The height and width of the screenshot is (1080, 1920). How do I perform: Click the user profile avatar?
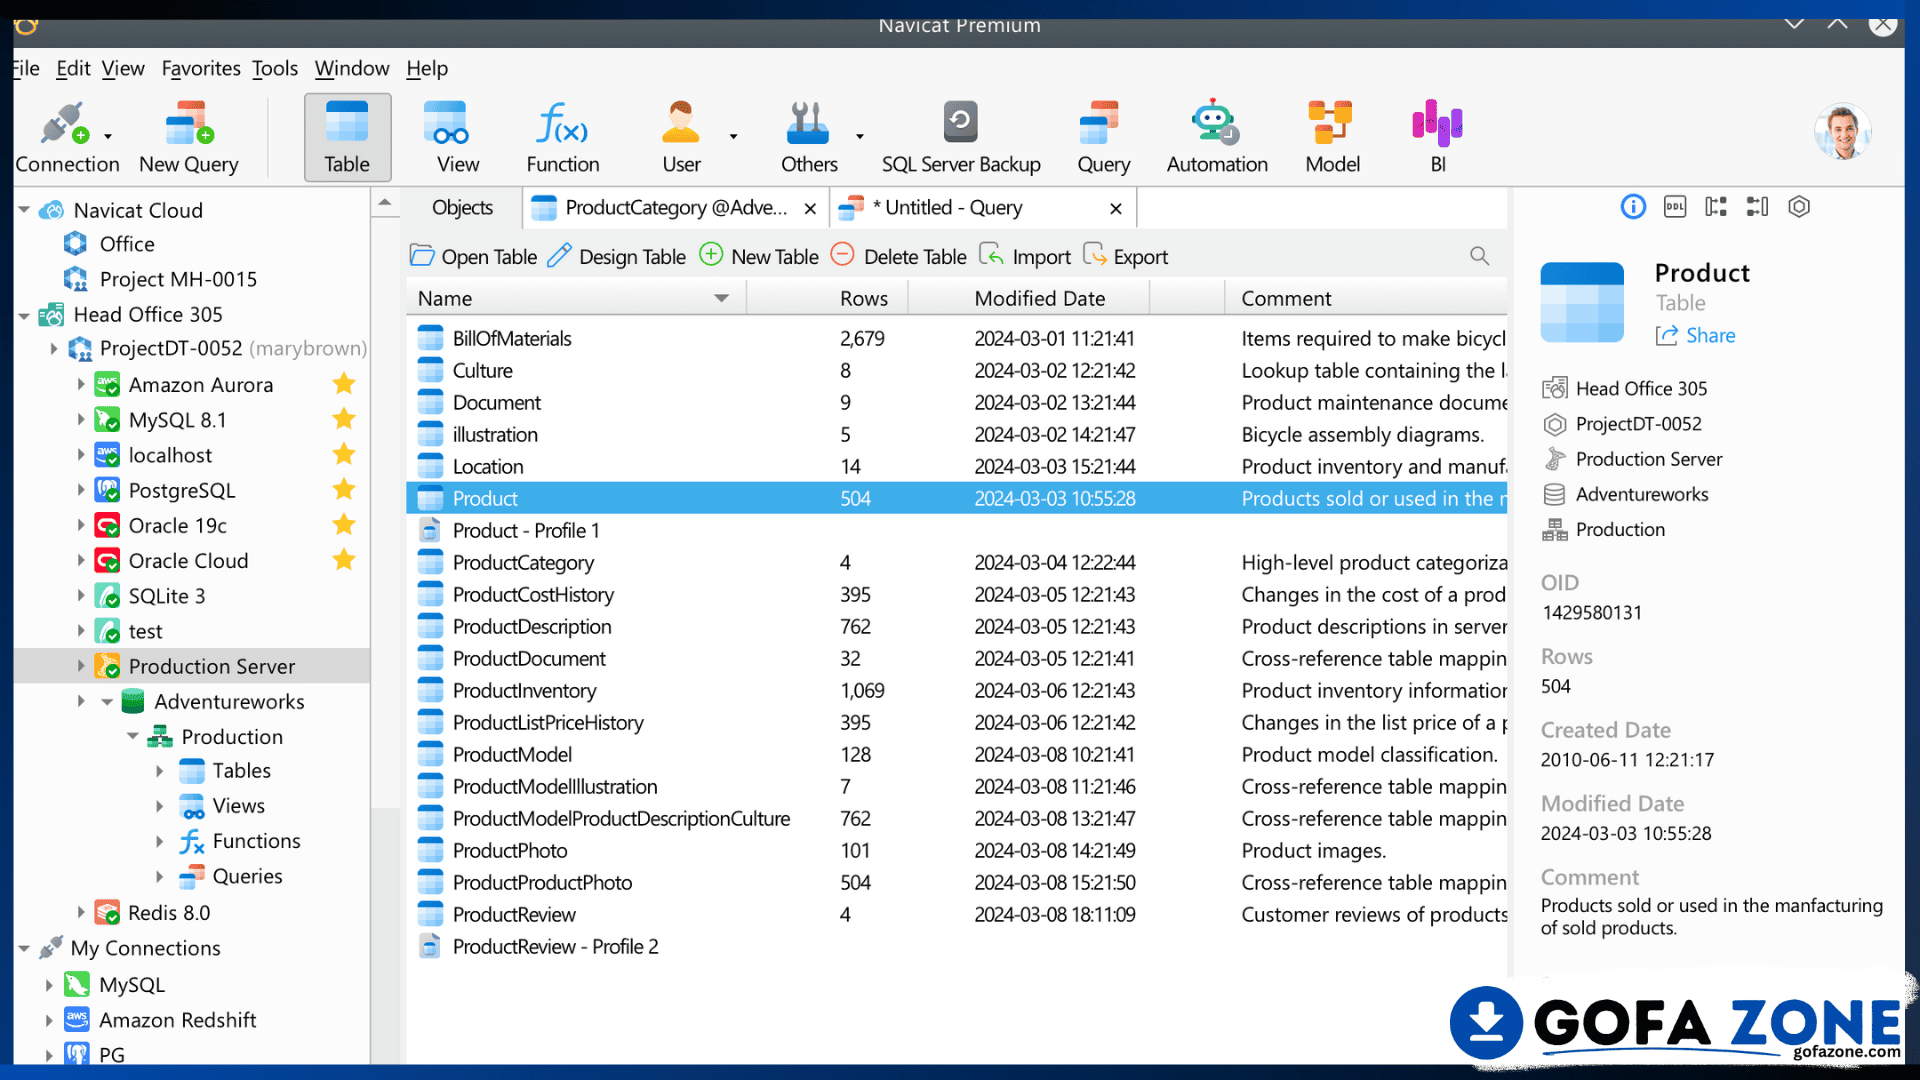[1843, 132]
